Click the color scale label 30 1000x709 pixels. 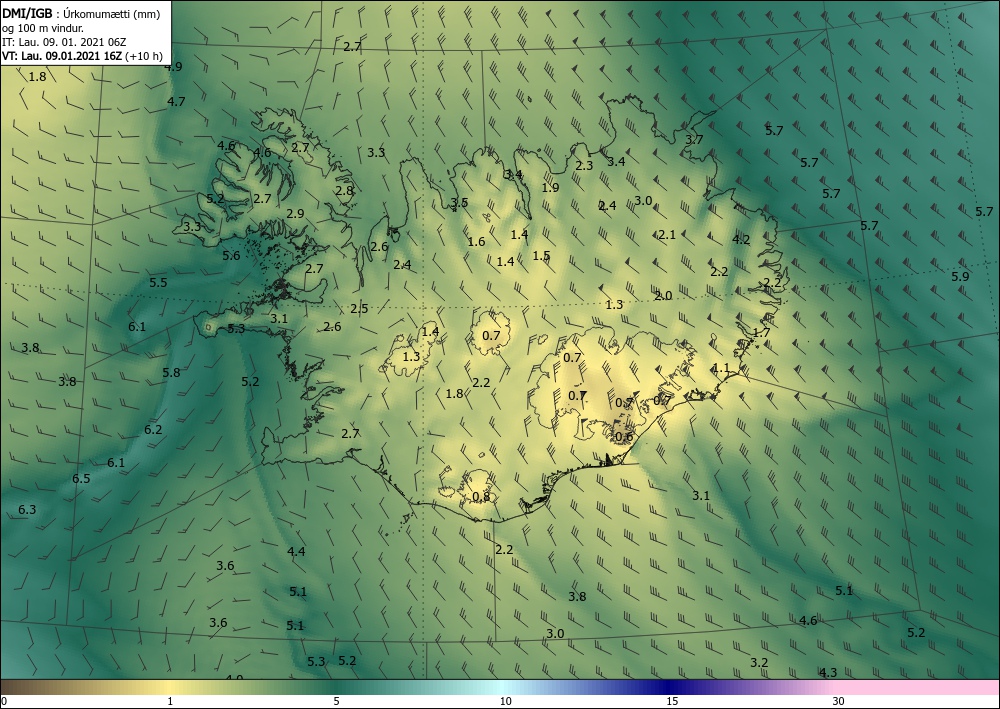coord(839,701)
